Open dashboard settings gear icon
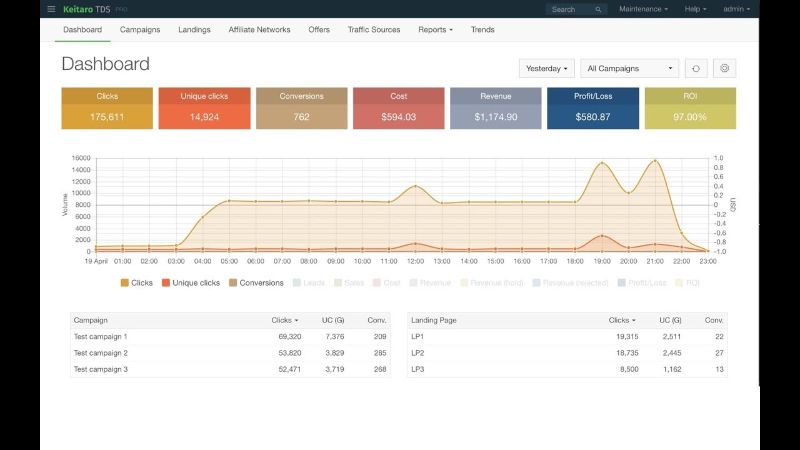Image resolution: width=800 pixels, height=450 pixels. point(726,69)
